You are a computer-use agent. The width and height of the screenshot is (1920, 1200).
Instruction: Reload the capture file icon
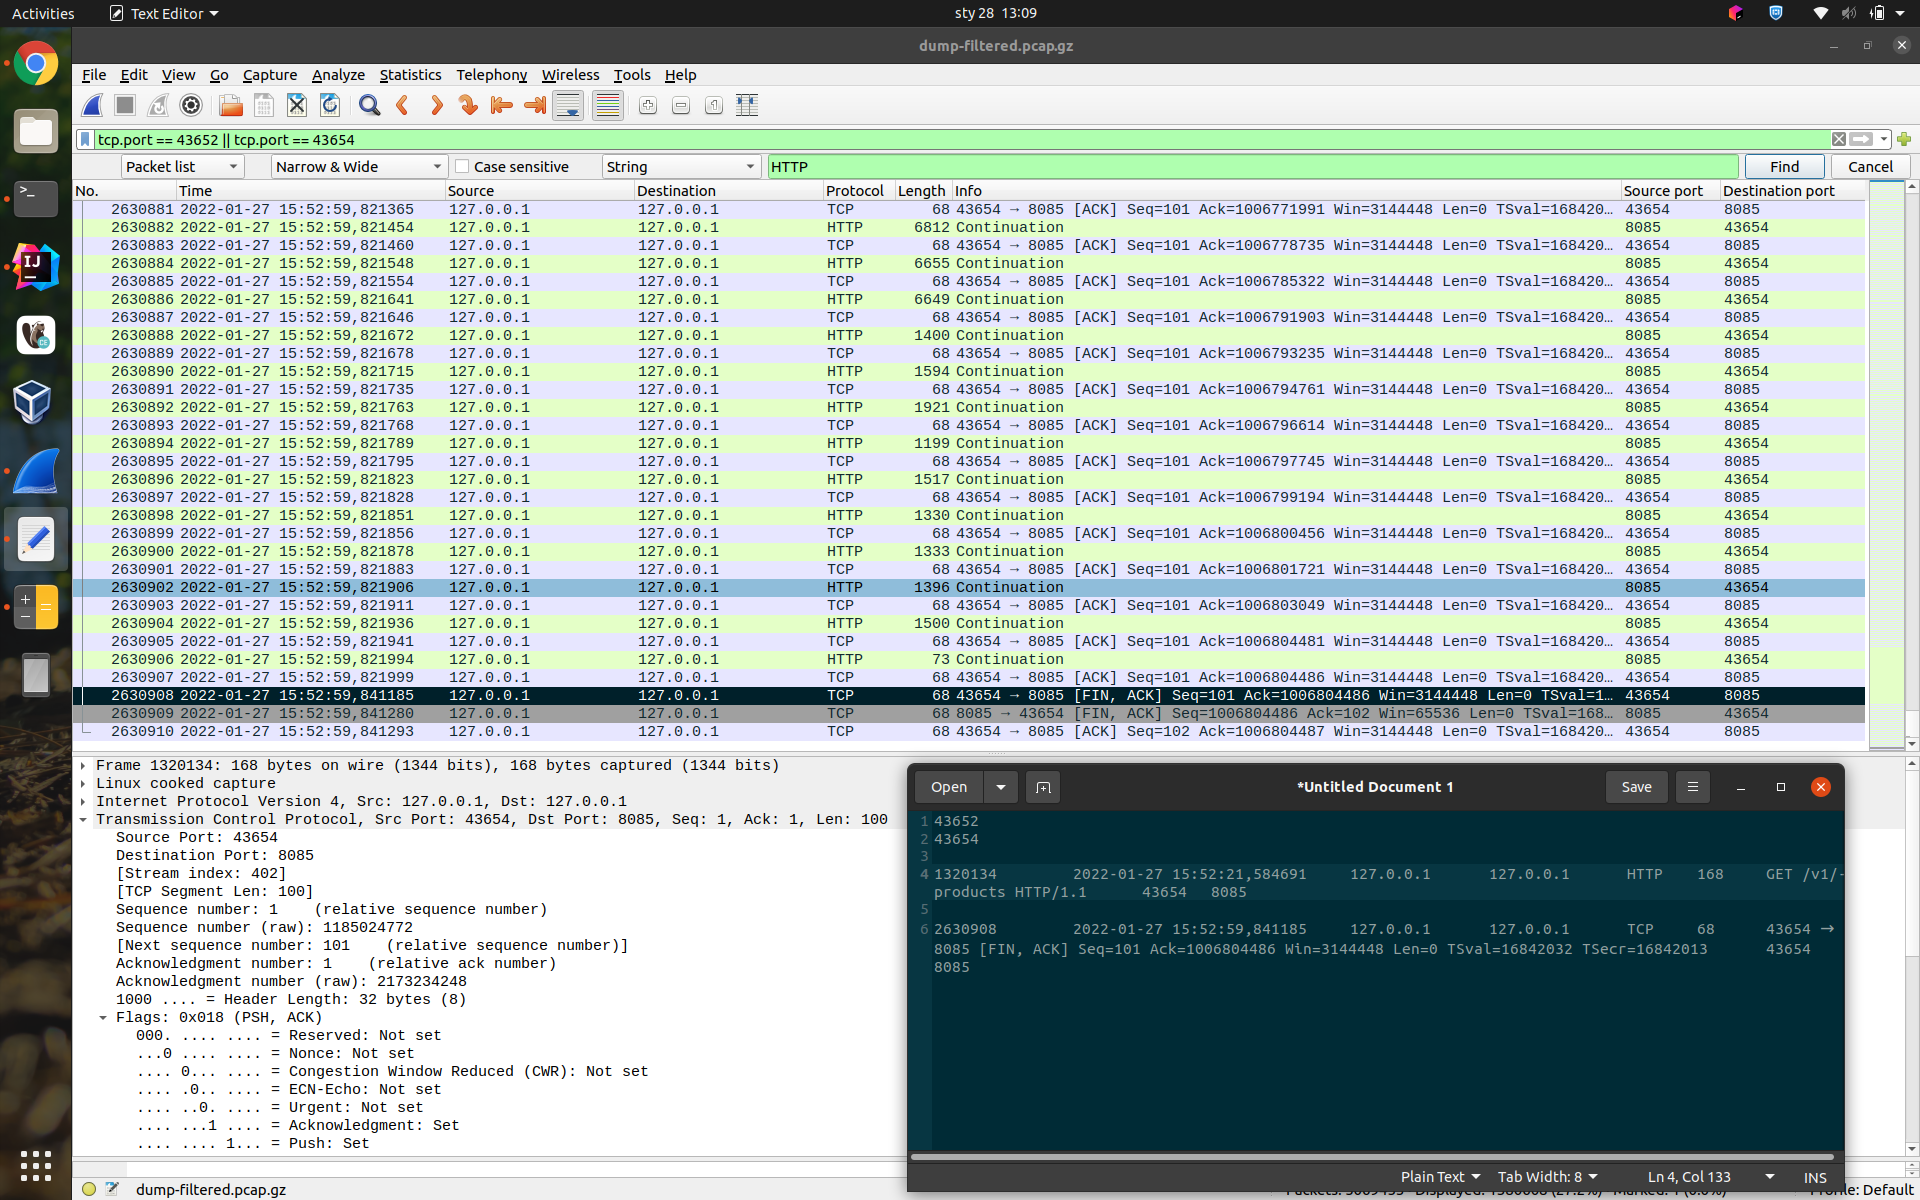330,105
